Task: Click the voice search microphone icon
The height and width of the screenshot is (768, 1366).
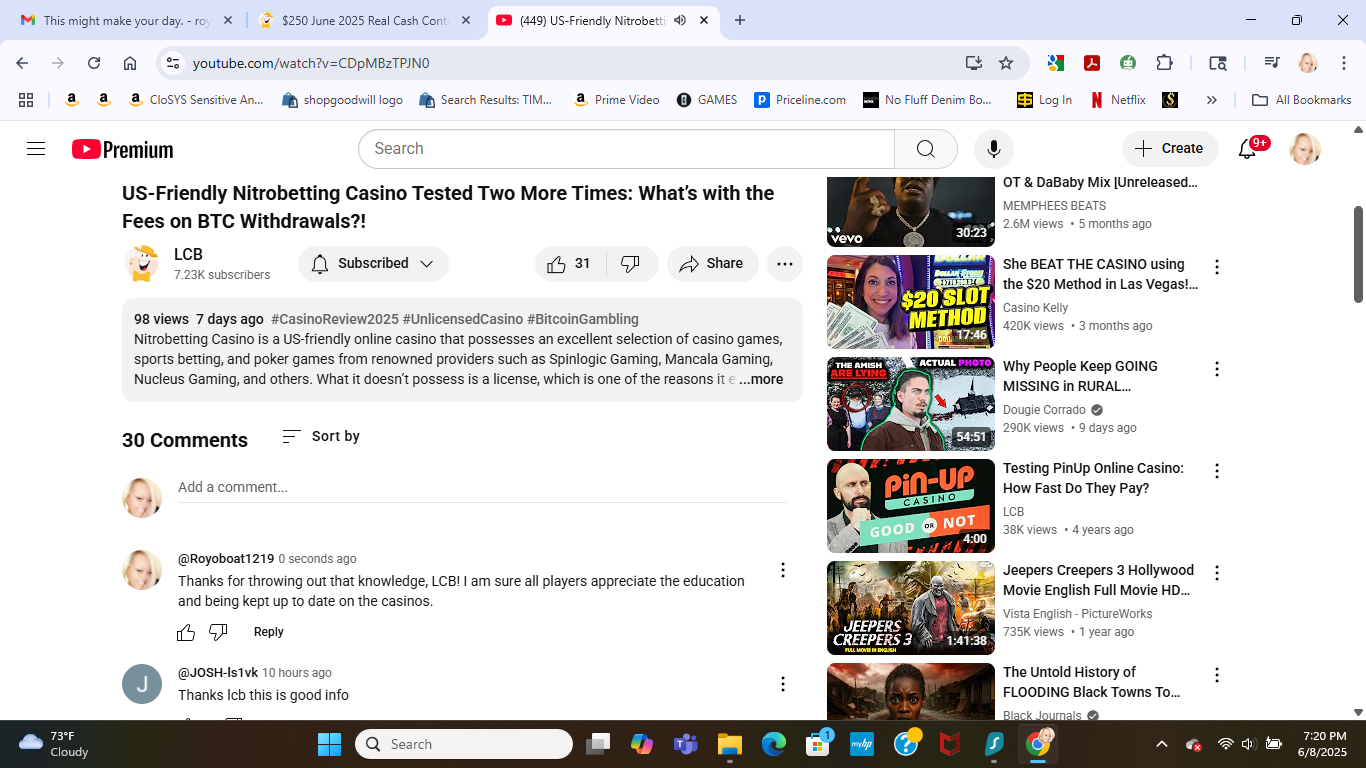Action: point(993,149)
